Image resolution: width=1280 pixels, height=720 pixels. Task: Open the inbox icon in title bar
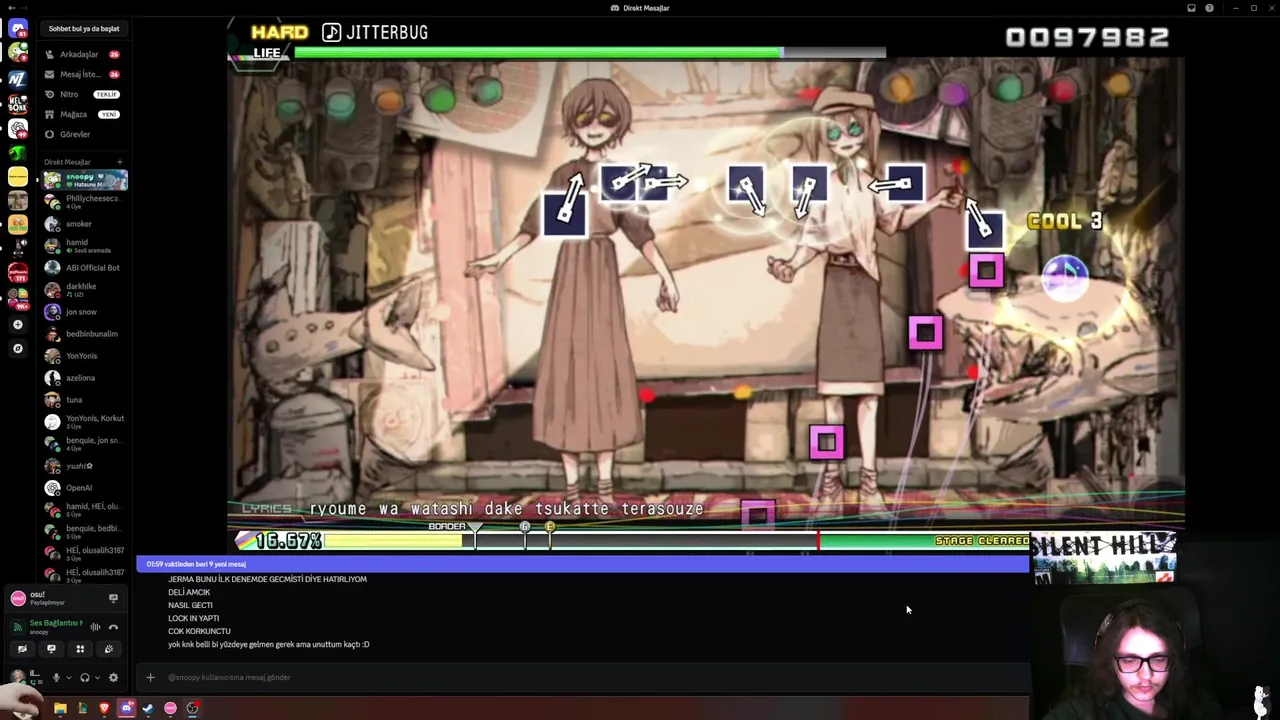click(1191, 8)
